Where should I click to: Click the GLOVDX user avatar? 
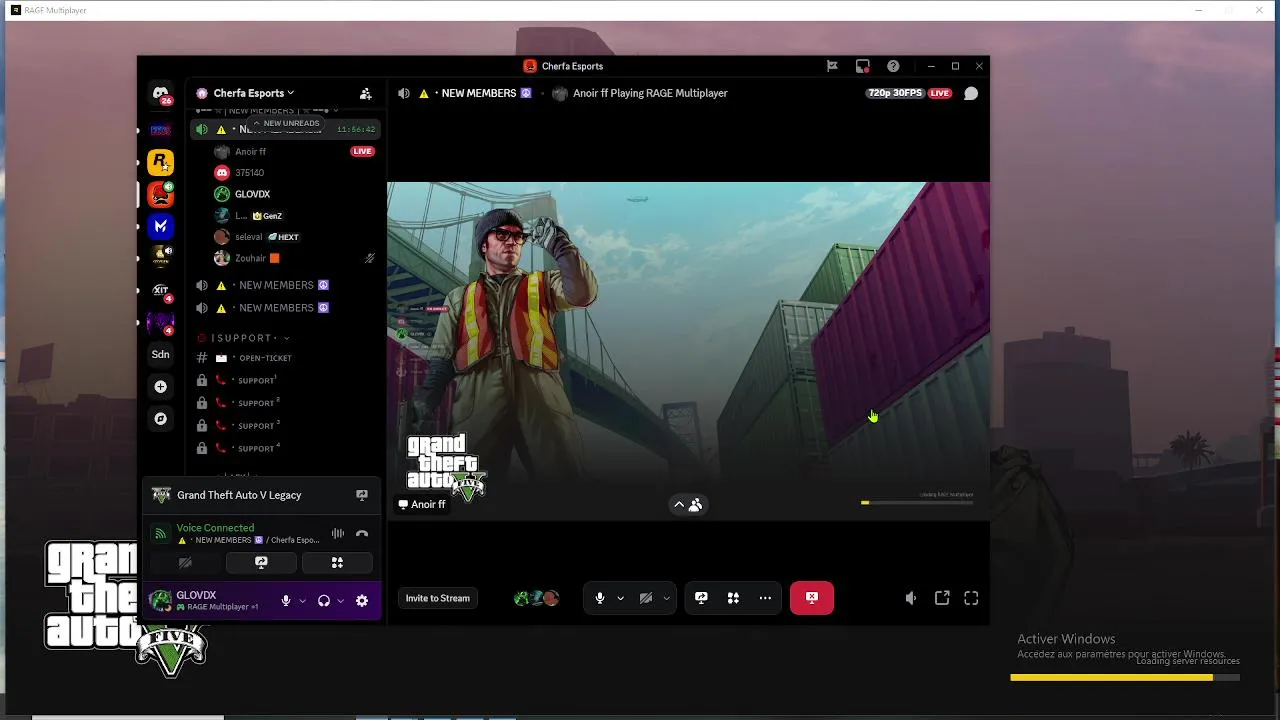click(x=160, y=600)
